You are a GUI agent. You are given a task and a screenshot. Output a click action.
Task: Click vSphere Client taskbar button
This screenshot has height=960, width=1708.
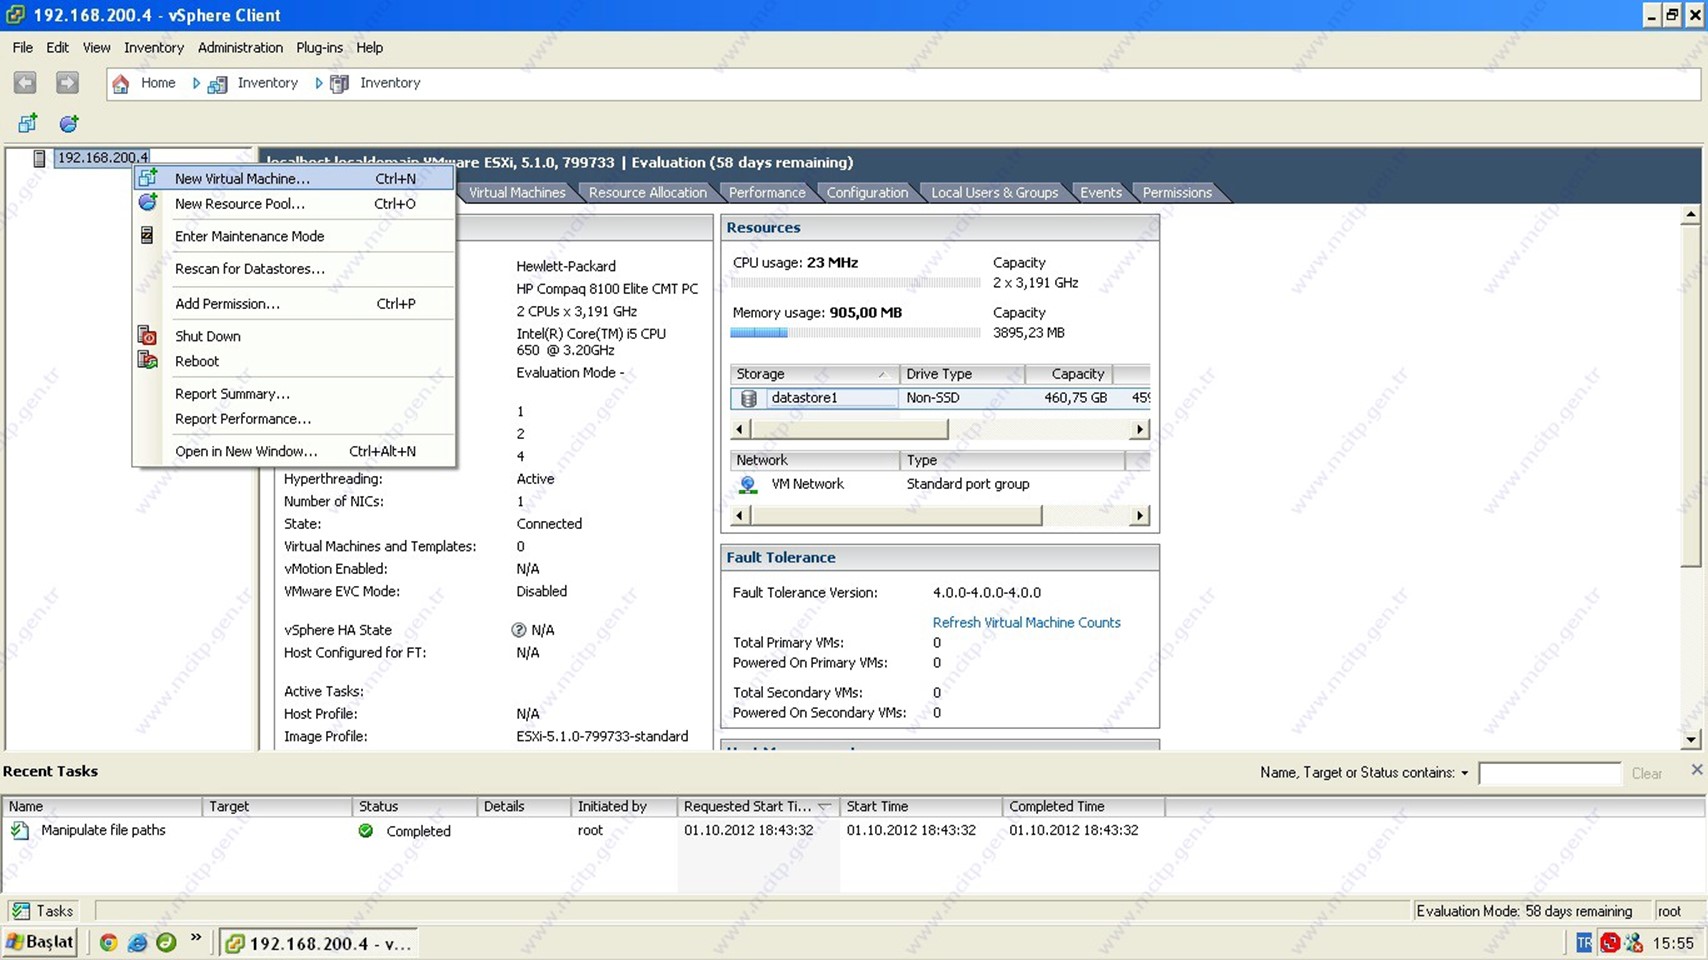(319, 943)
